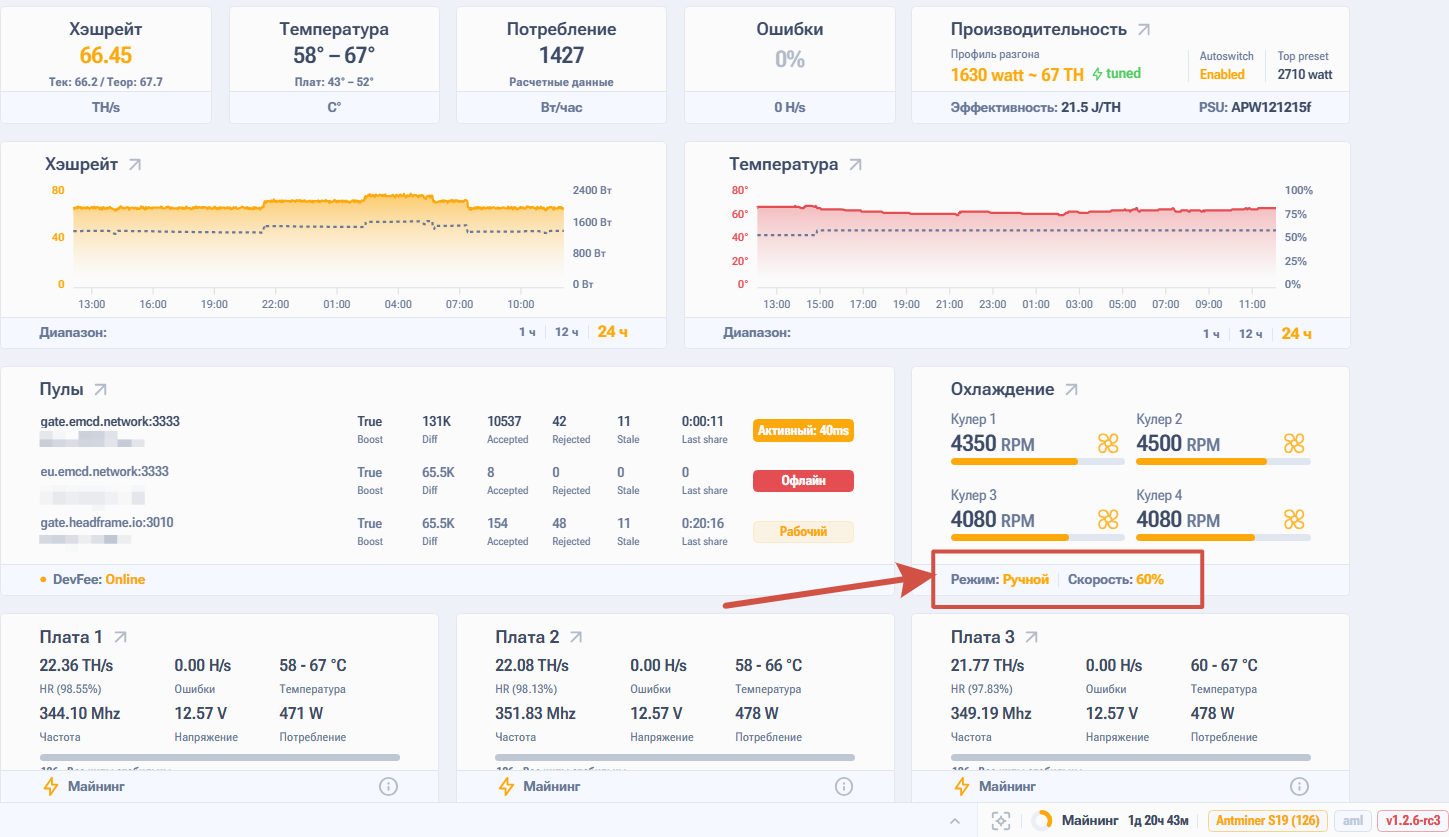Set hashrate chart range to 12 ч
The image size is (1449, 837).
pyautogui.click(x=567, y=333)
